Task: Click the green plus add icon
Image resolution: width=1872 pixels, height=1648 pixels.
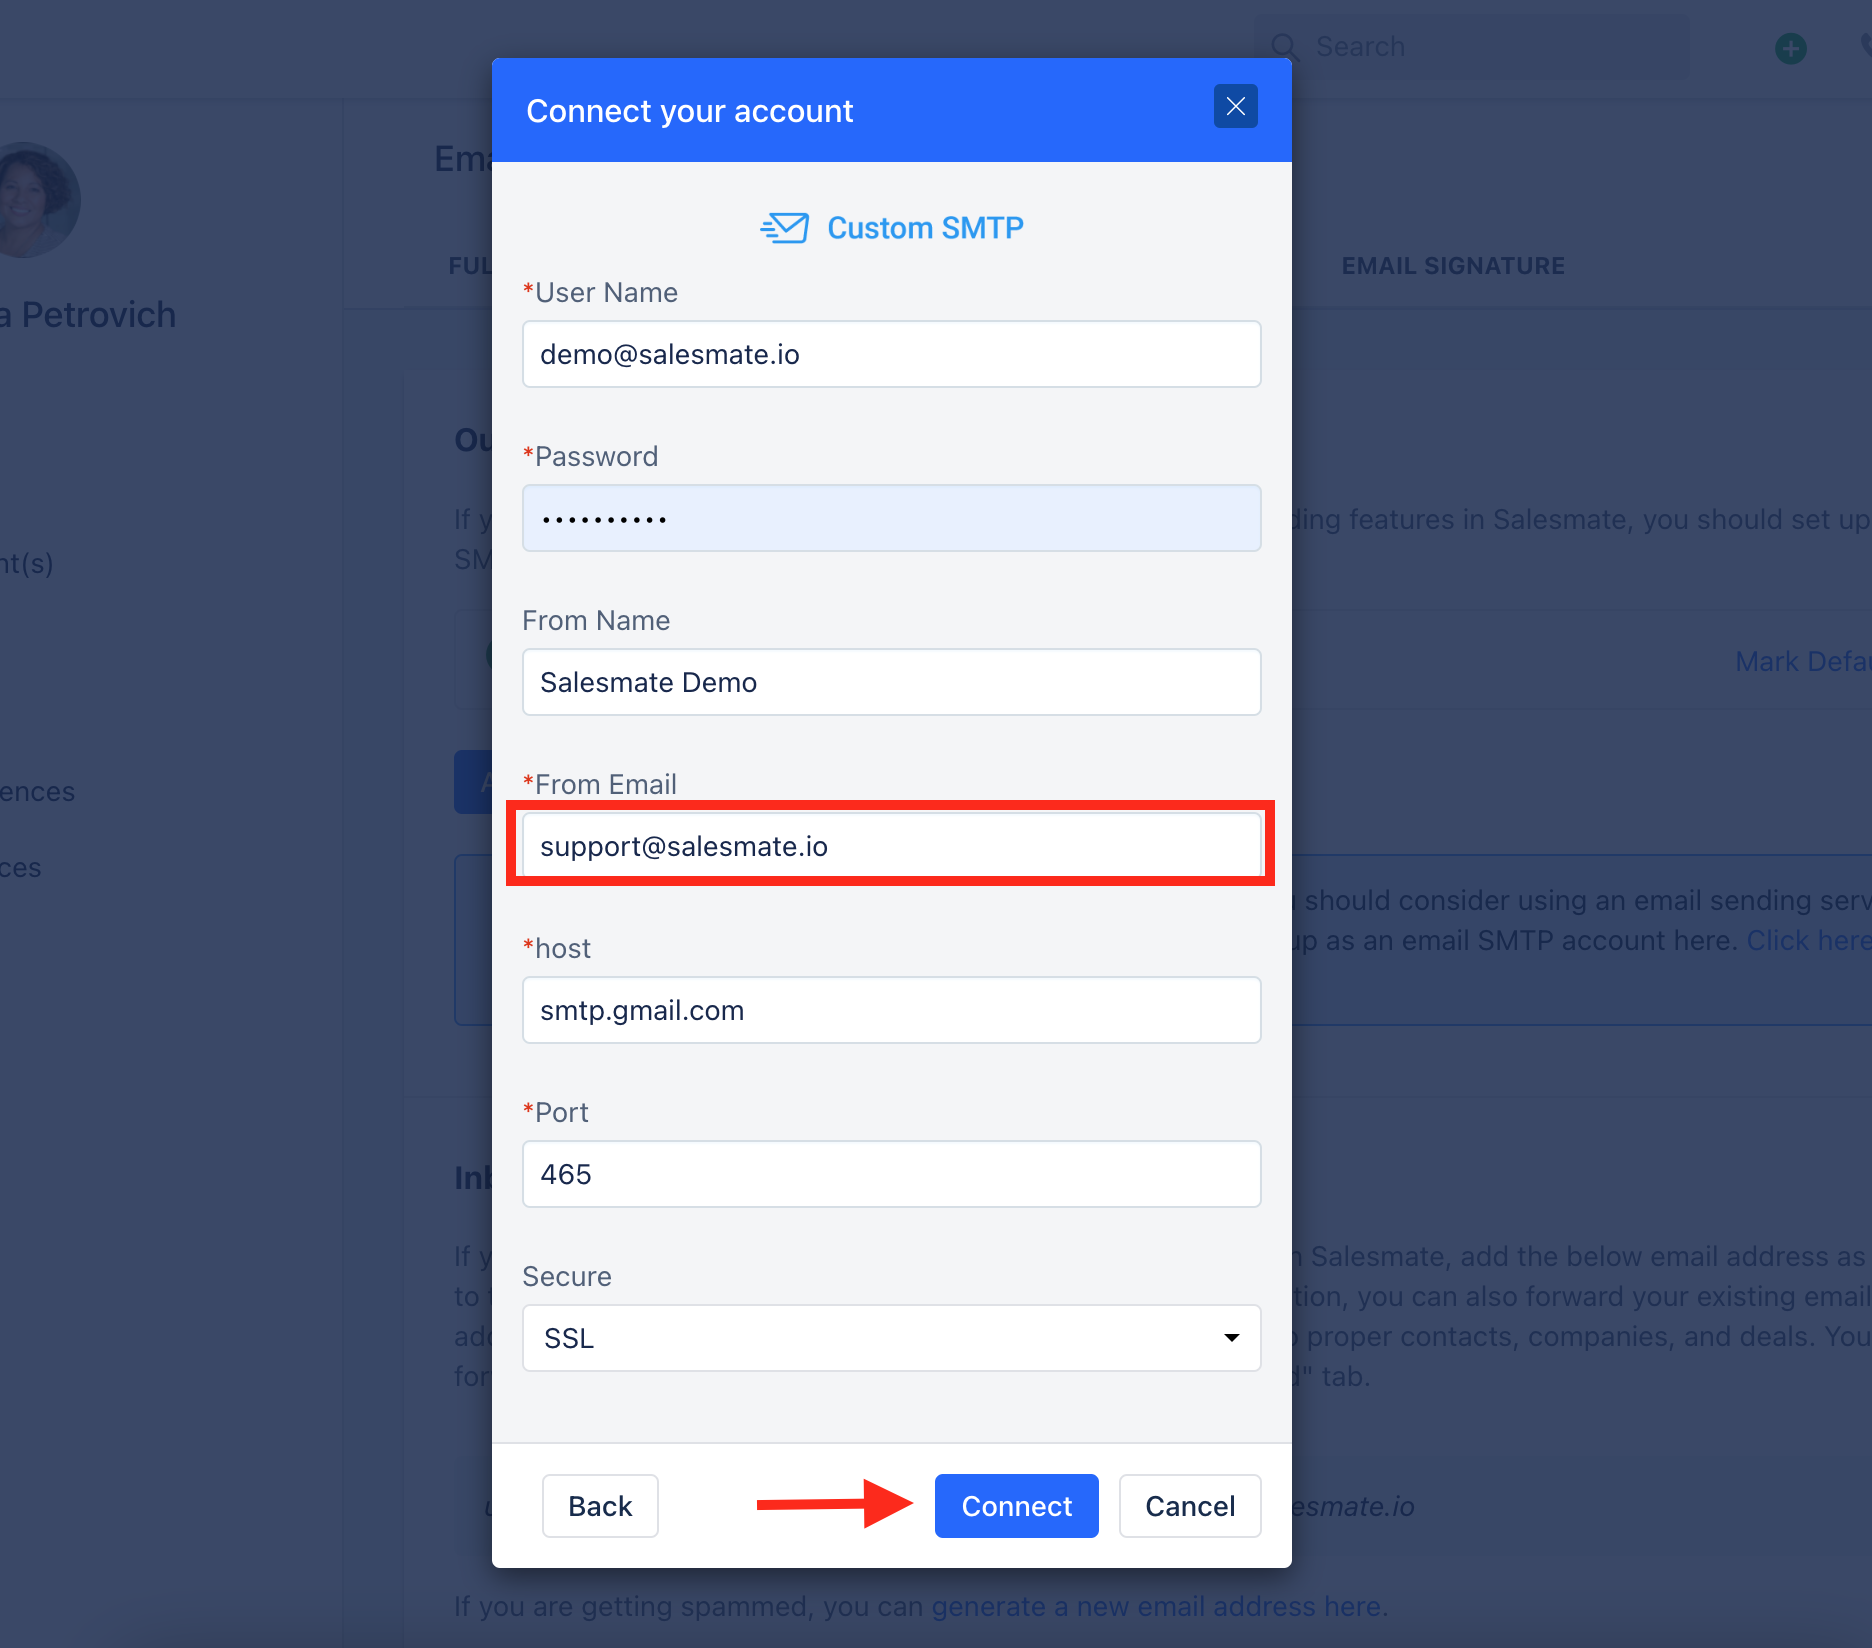Action: tap(1790, 48)
